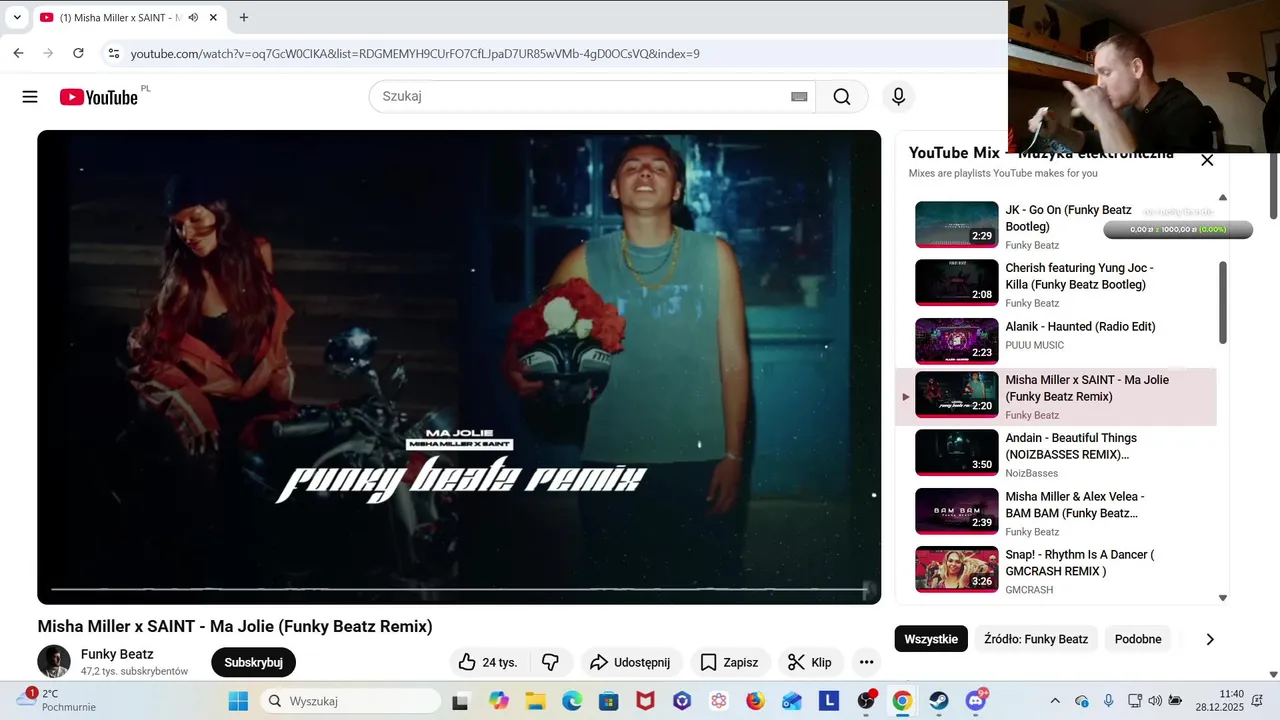Open the Funky Beatz channel avatar
Image resolution: width=1280 pixels, height=720 pixels.
(54, 662)
